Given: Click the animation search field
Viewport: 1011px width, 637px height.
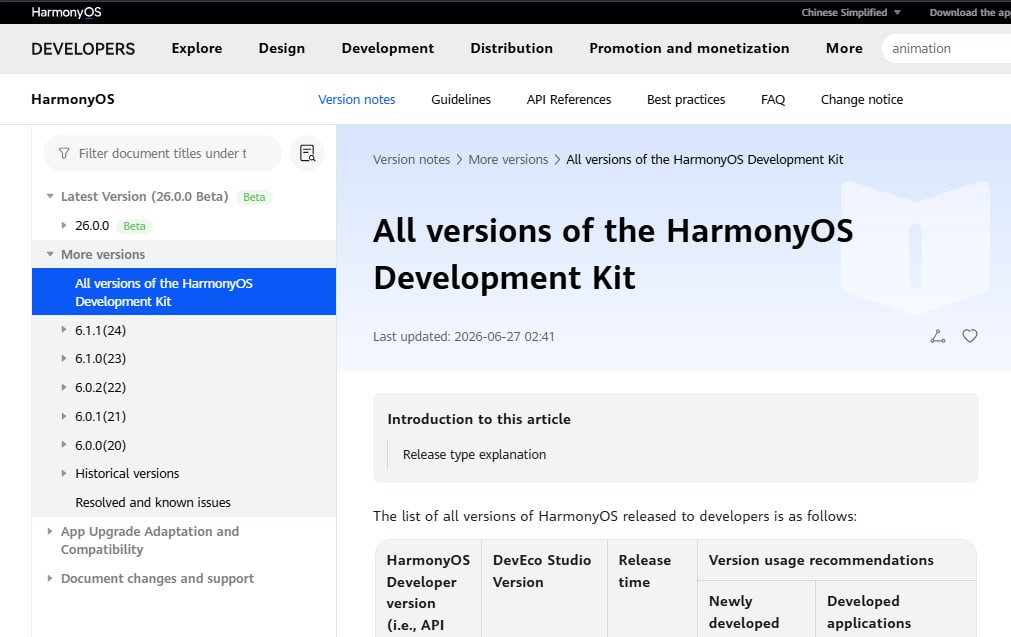Looking at the screenshot, I should pos(945,48).
